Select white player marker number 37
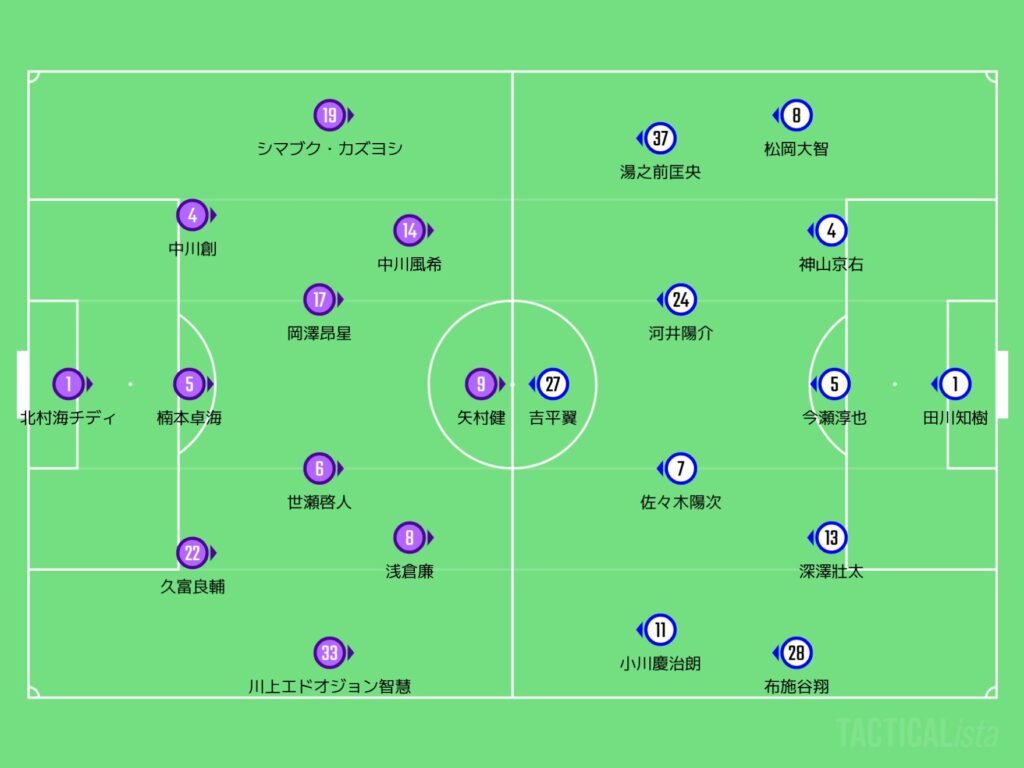 pos(660,138)
